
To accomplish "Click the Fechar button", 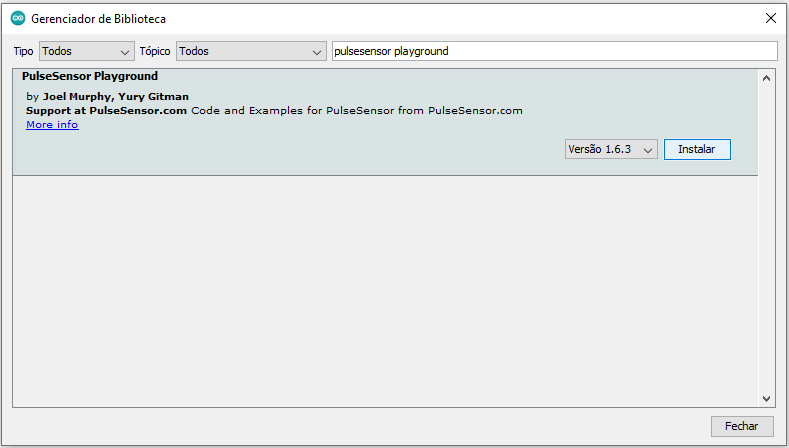I will pos(742,426).
